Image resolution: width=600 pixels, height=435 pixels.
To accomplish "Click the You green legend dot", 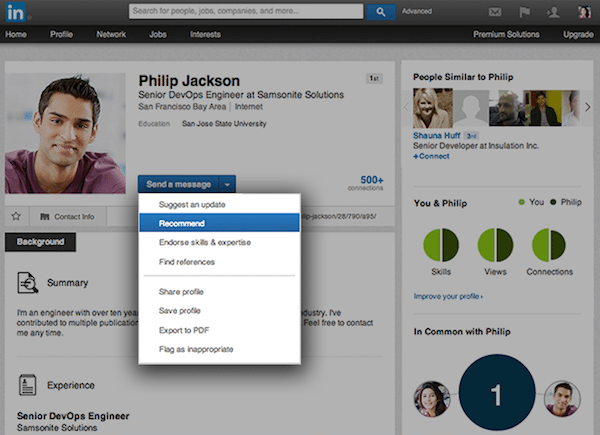I will pos(521,202).
